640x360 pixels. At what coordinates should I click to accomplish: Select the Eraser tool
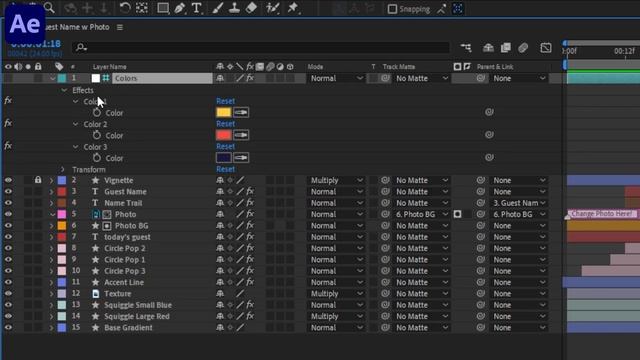(x=251, y=8)
